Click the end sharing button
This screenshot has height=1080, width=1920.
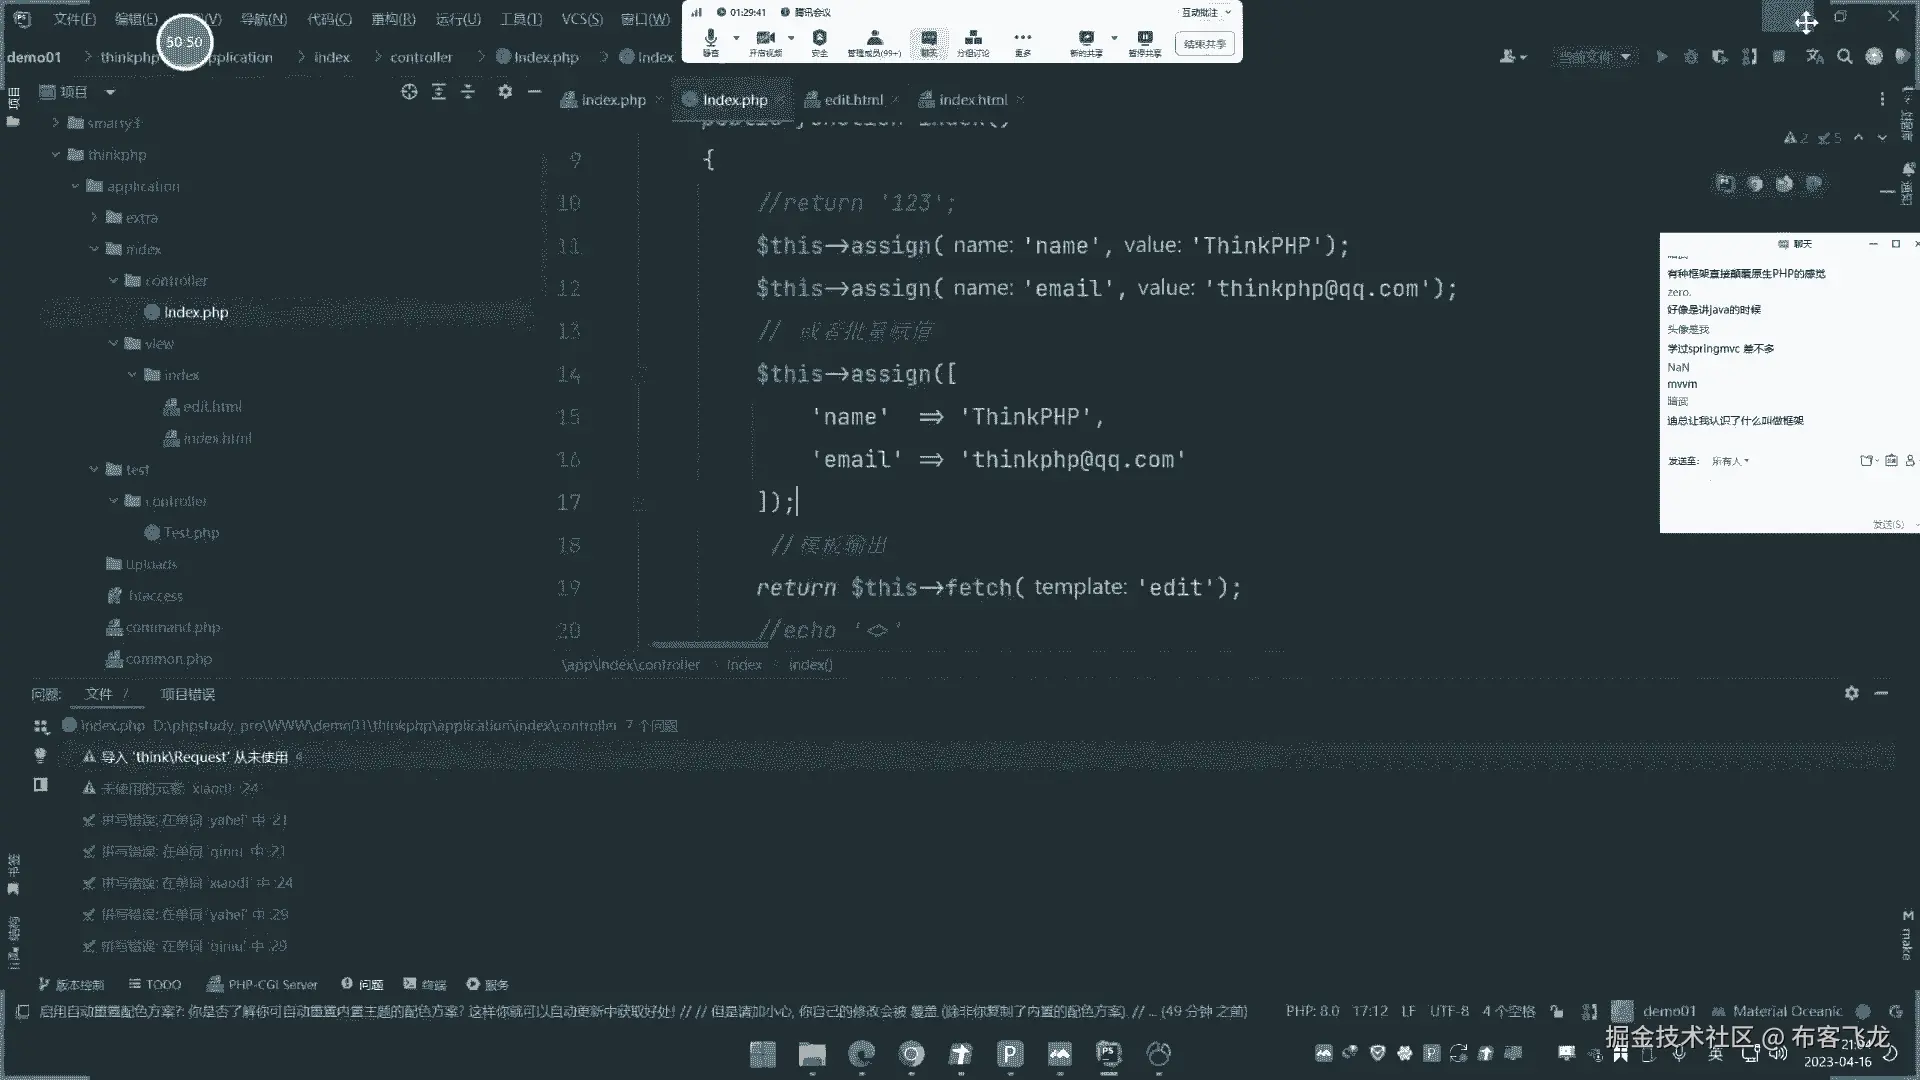tap(1204, 44)
